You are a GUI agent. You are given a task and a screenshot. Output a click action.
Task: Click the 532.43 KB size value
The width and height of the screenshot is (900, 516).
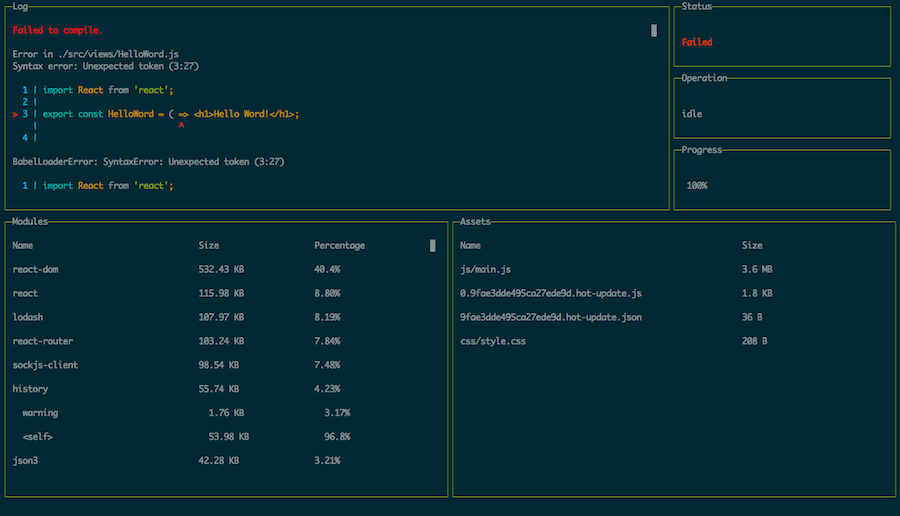coord(221,269)
